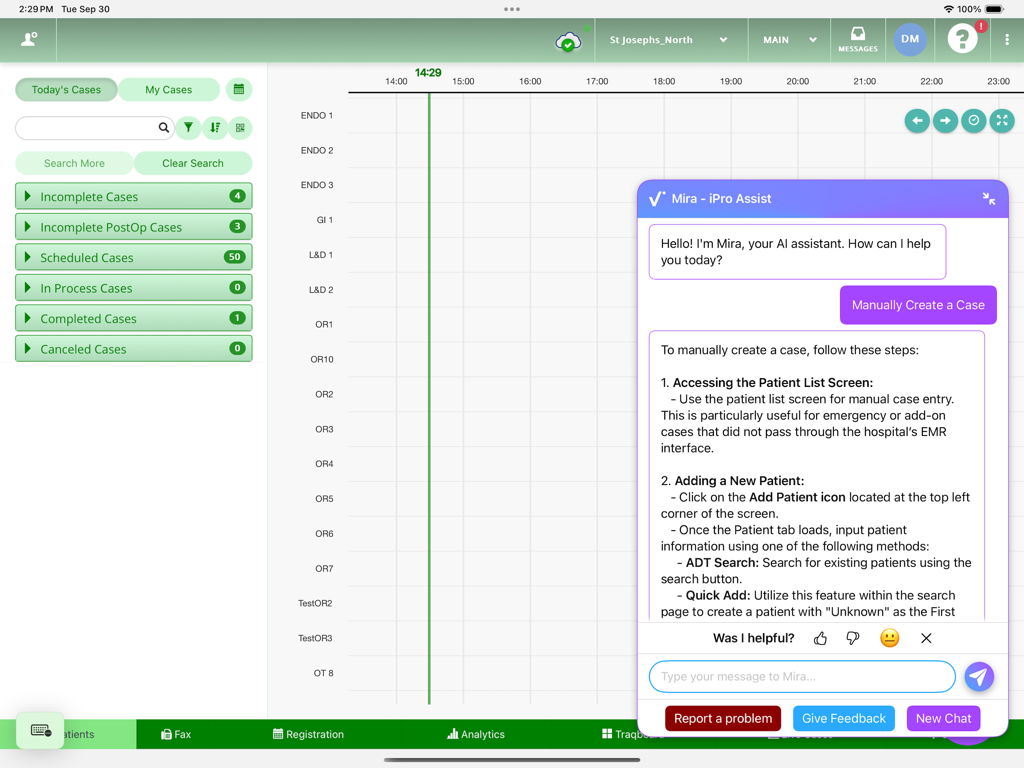
Task: Jump to current time with the clock icon
Action: (973, 120)
